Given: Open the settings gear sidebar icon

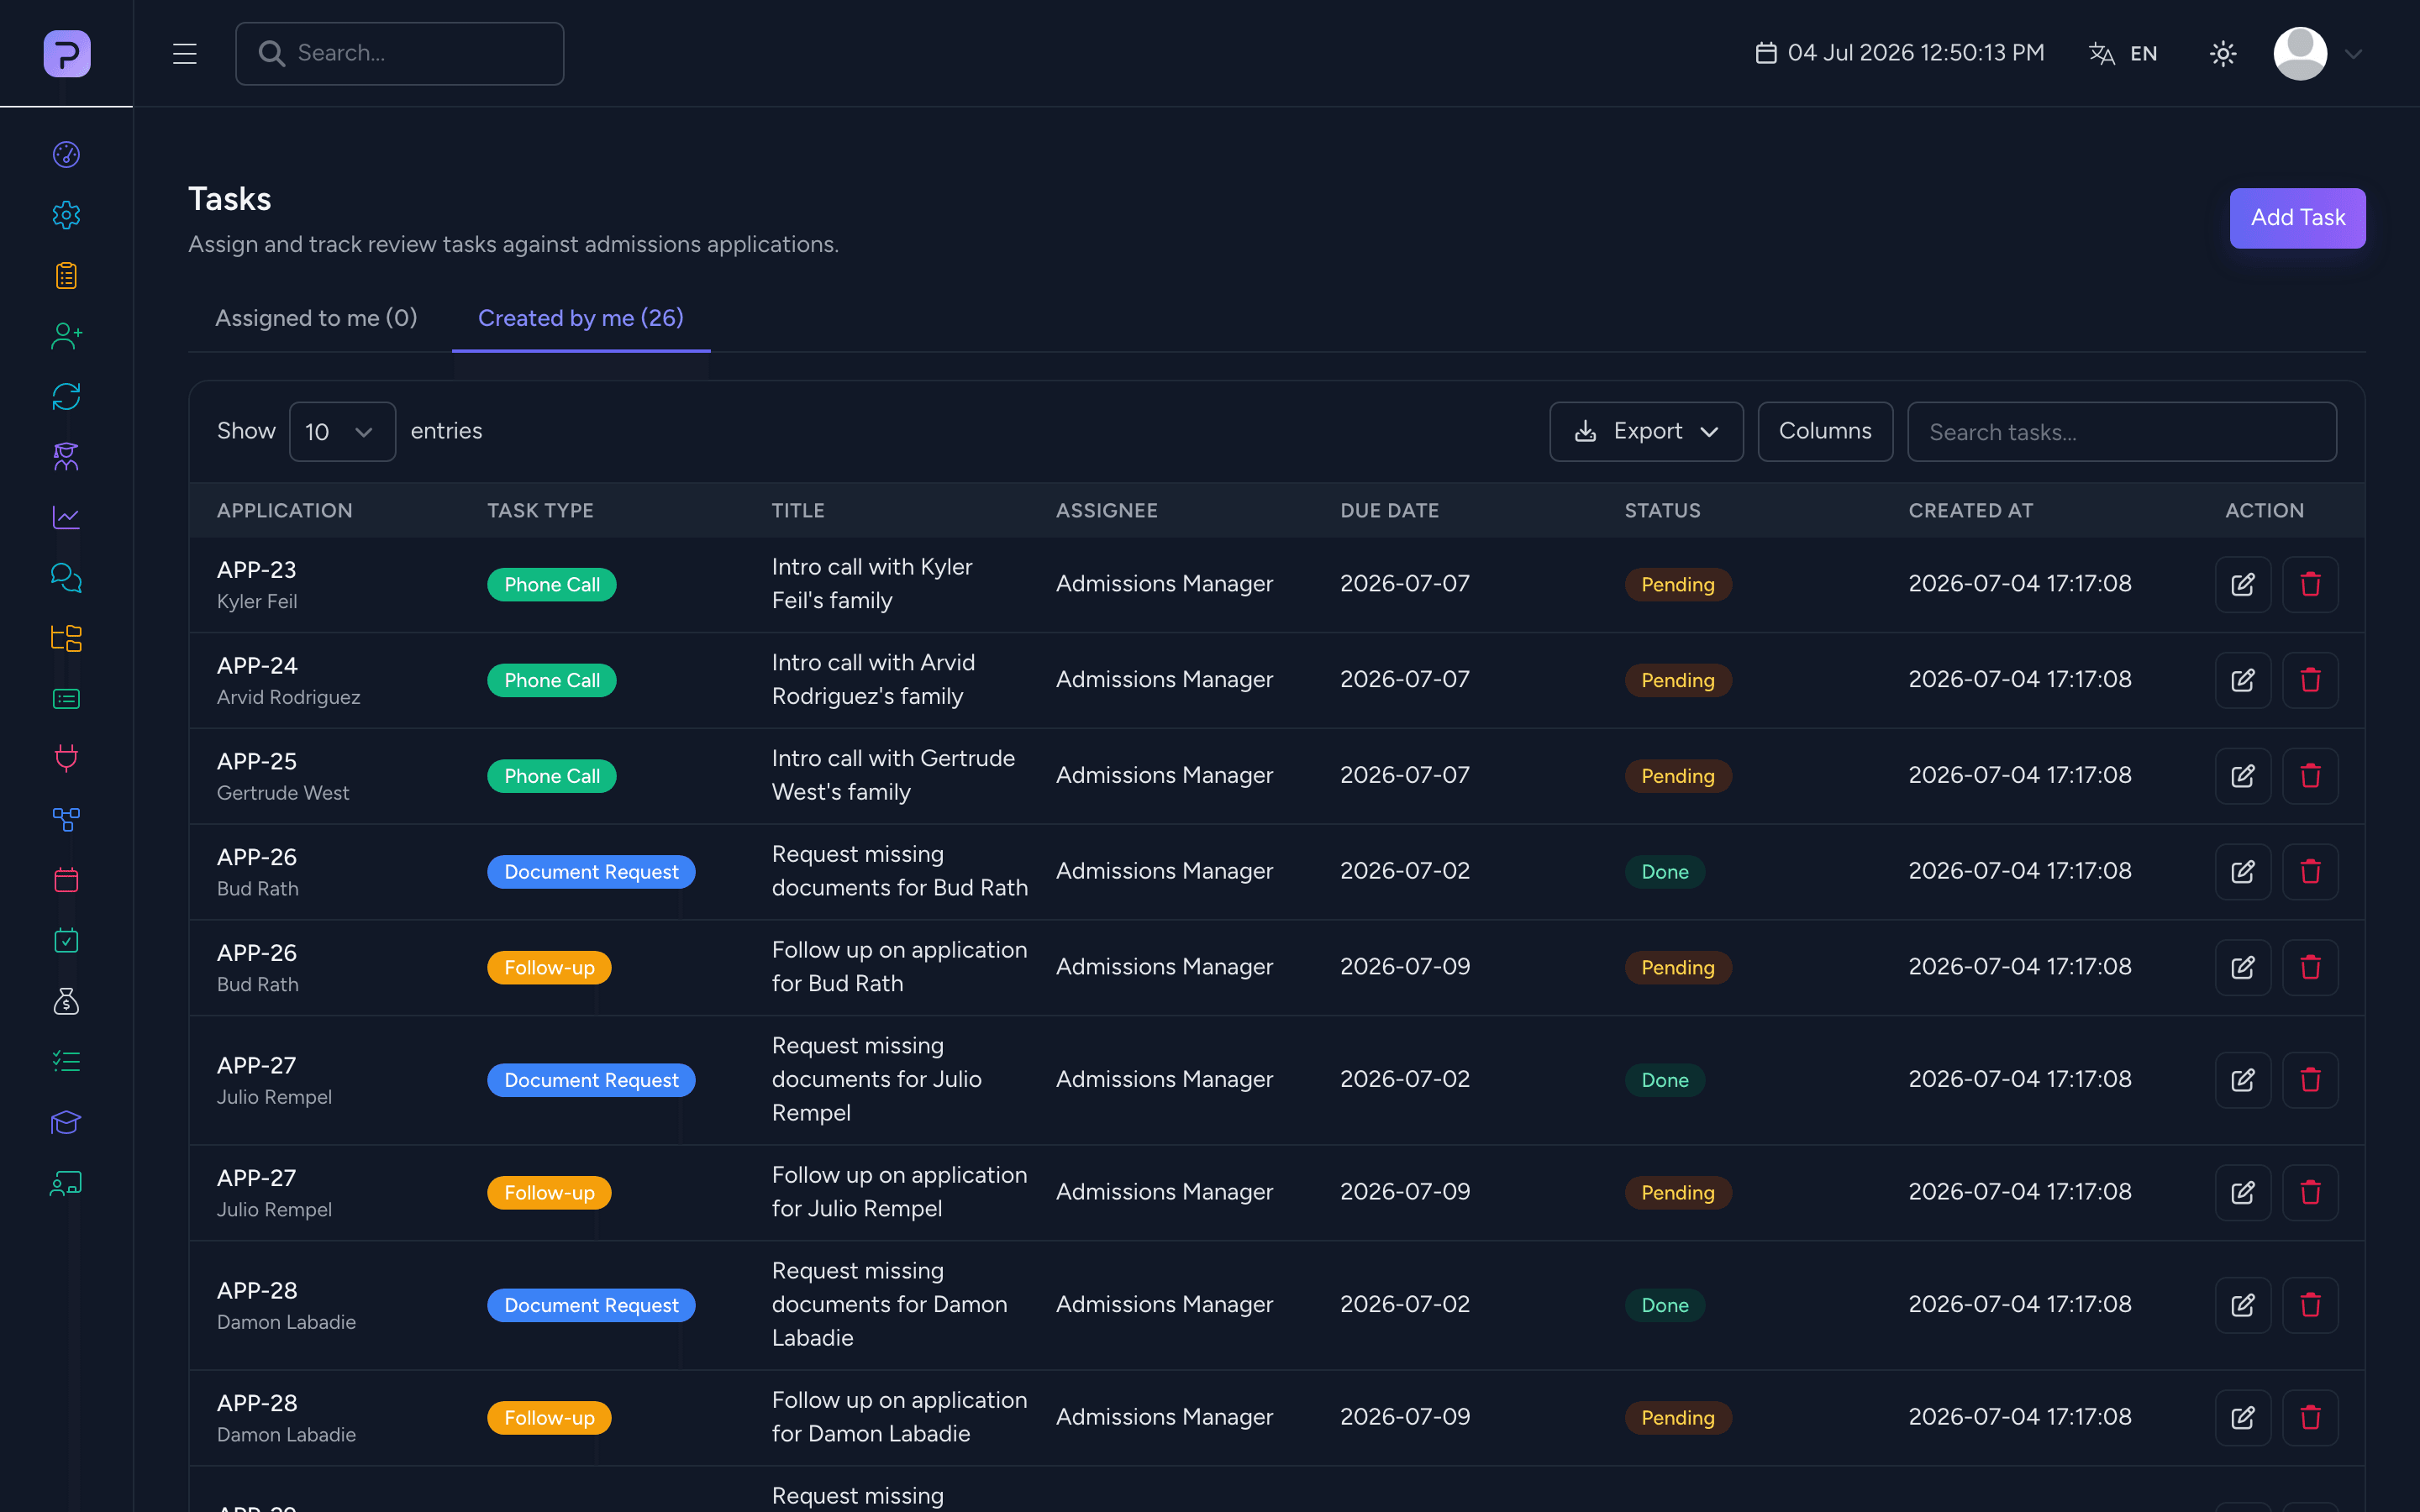Looking at the screenshot, I should pyautogui.click(x=66, y=215).
